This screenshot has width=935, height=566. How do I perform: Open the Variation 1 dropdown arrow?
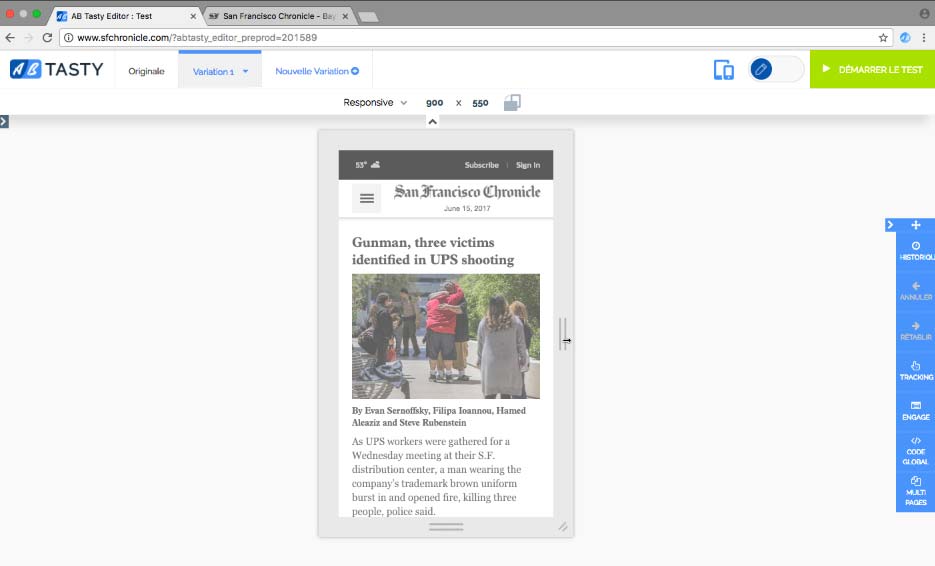tap(245, 71)
